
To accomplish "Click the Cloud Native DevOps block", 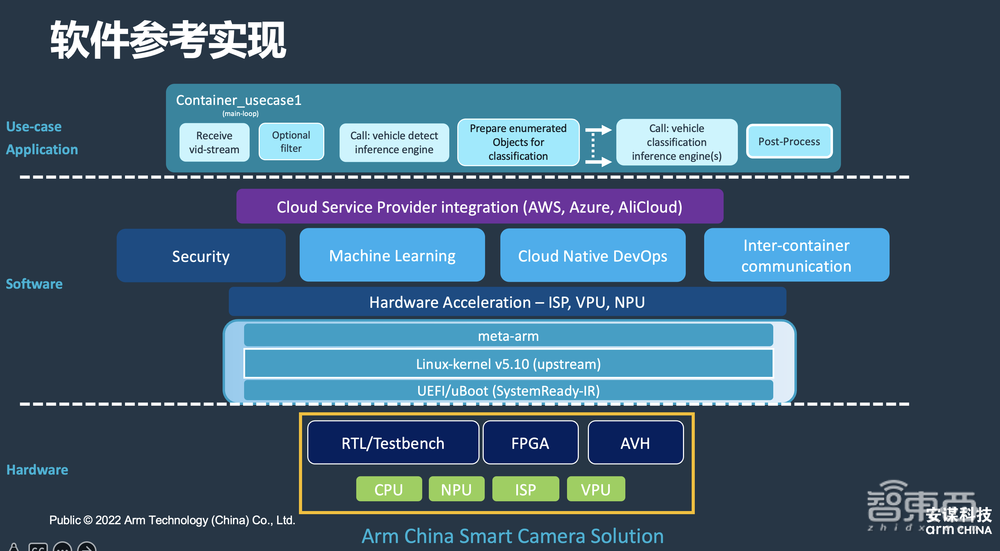I will pos(592,256).
